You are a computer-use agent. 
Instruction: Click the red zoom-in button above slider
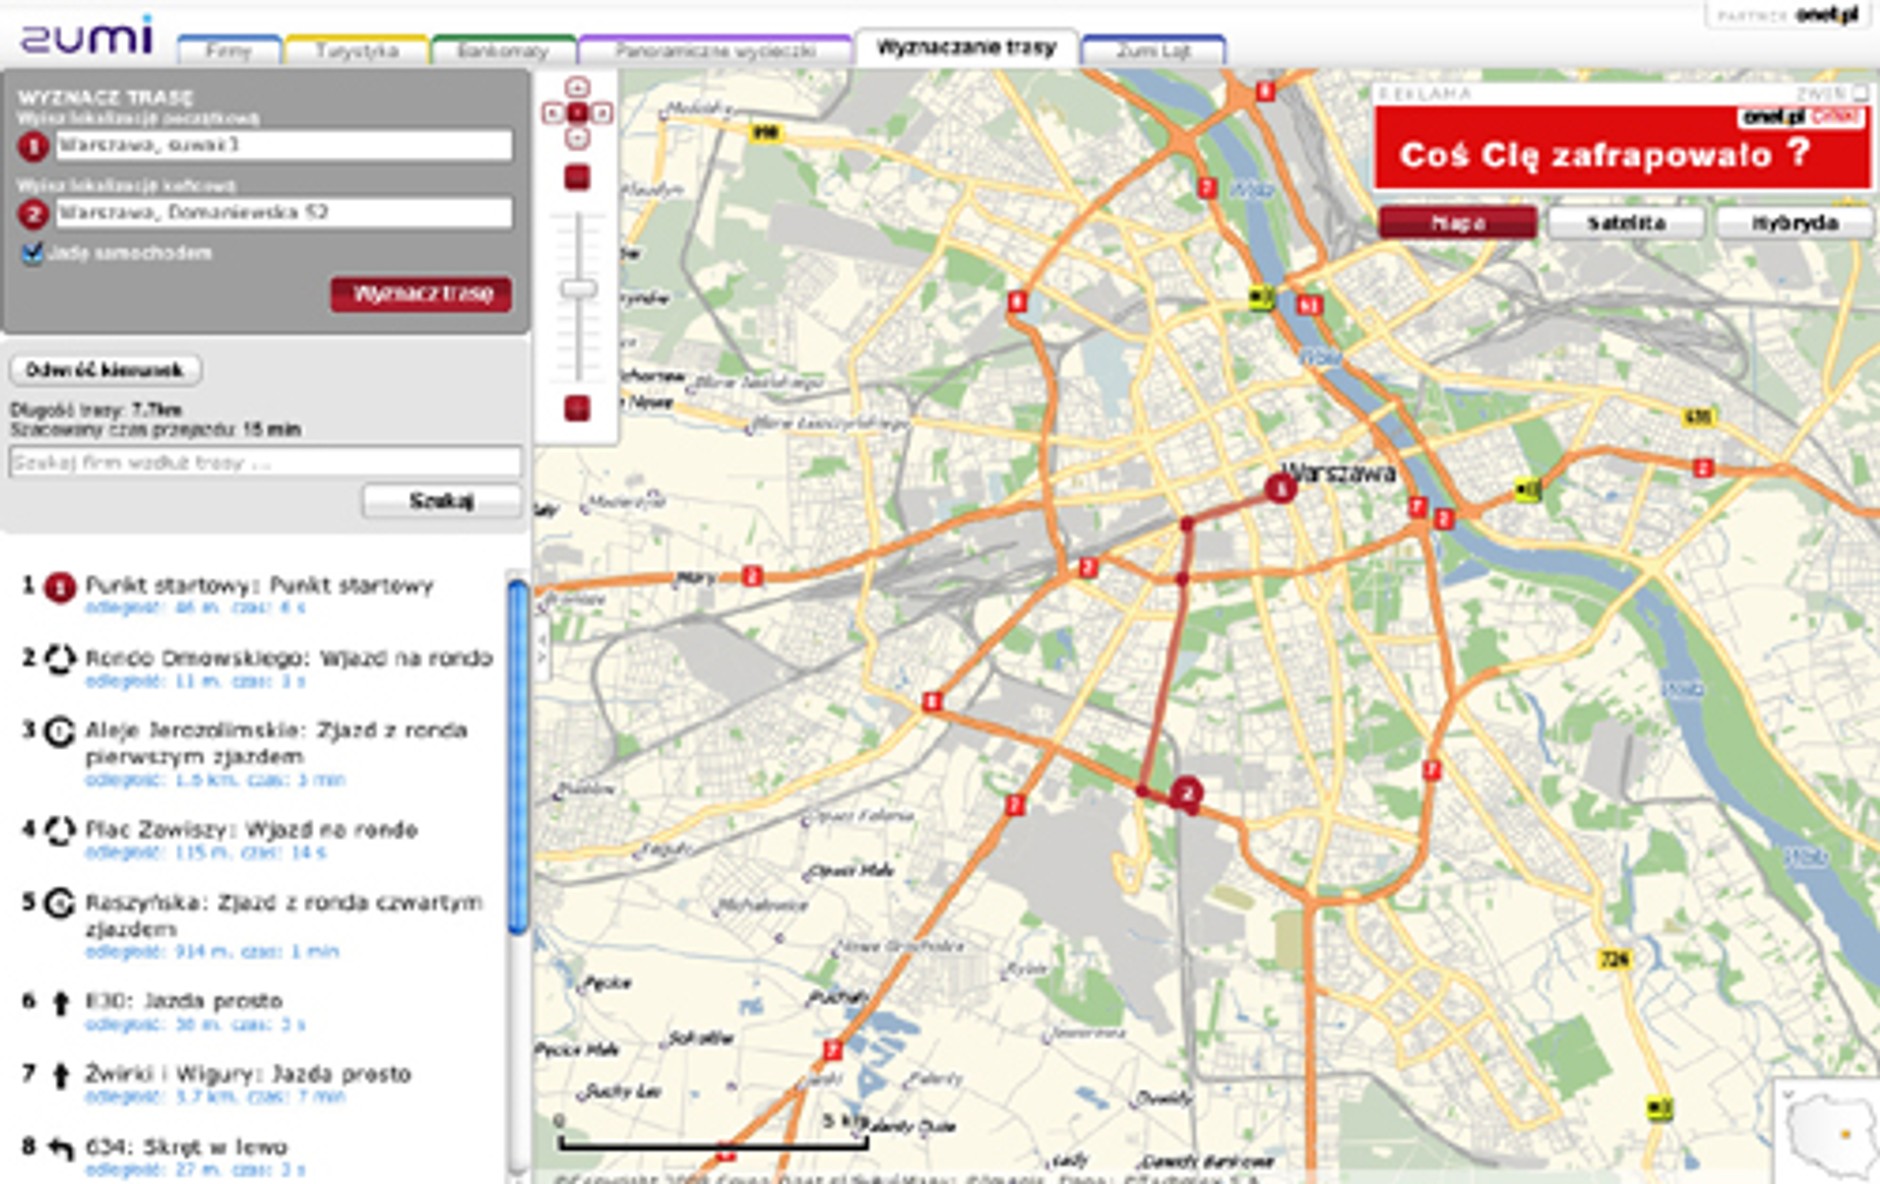577,178
